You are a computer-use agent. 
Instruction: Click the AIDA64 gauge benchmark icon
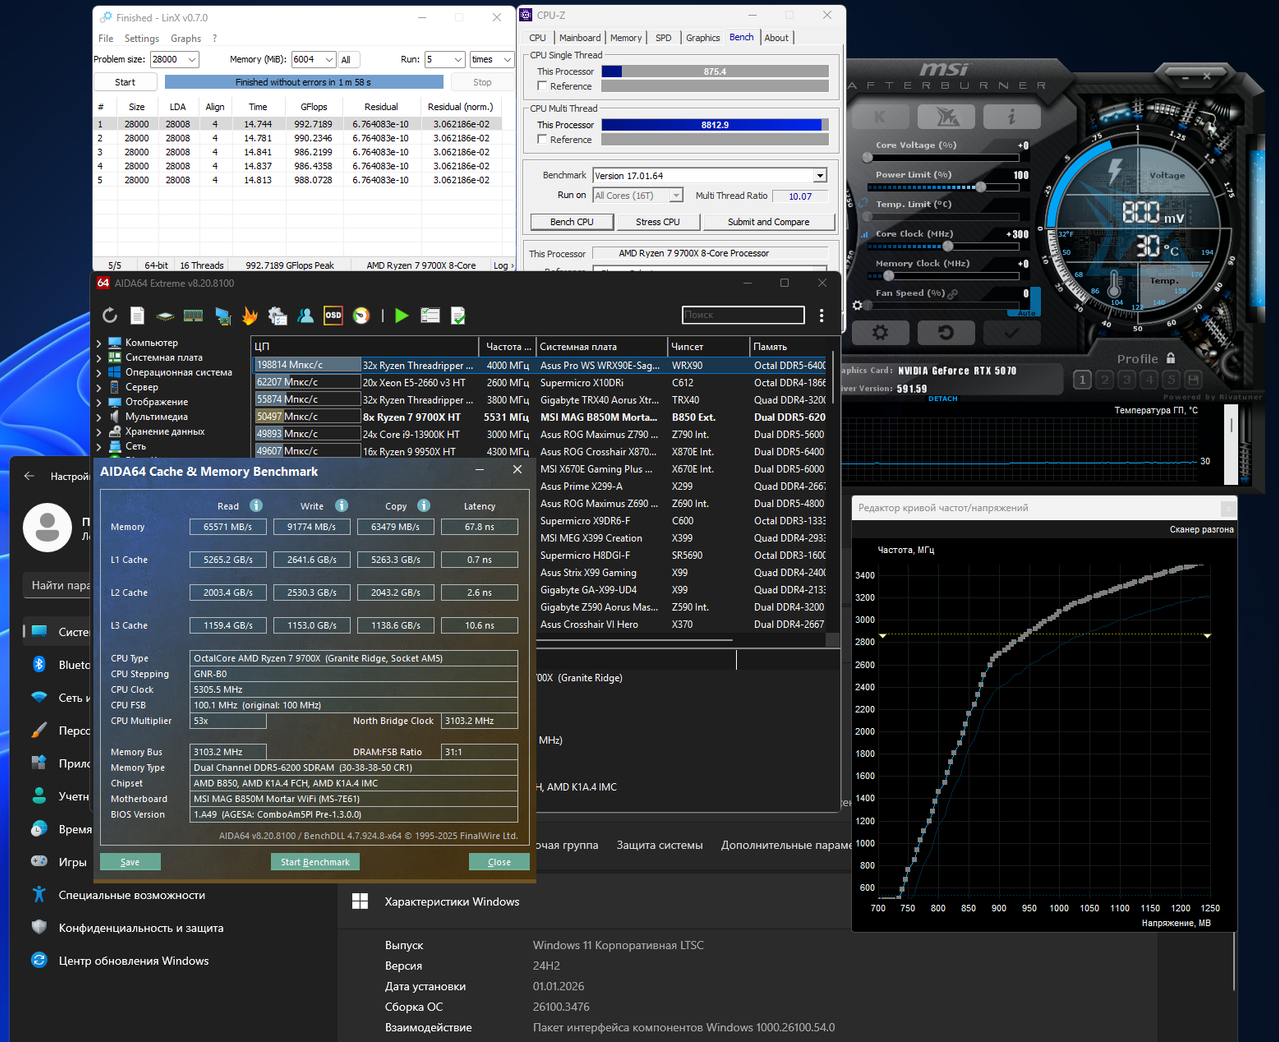[x=361, y=315]
